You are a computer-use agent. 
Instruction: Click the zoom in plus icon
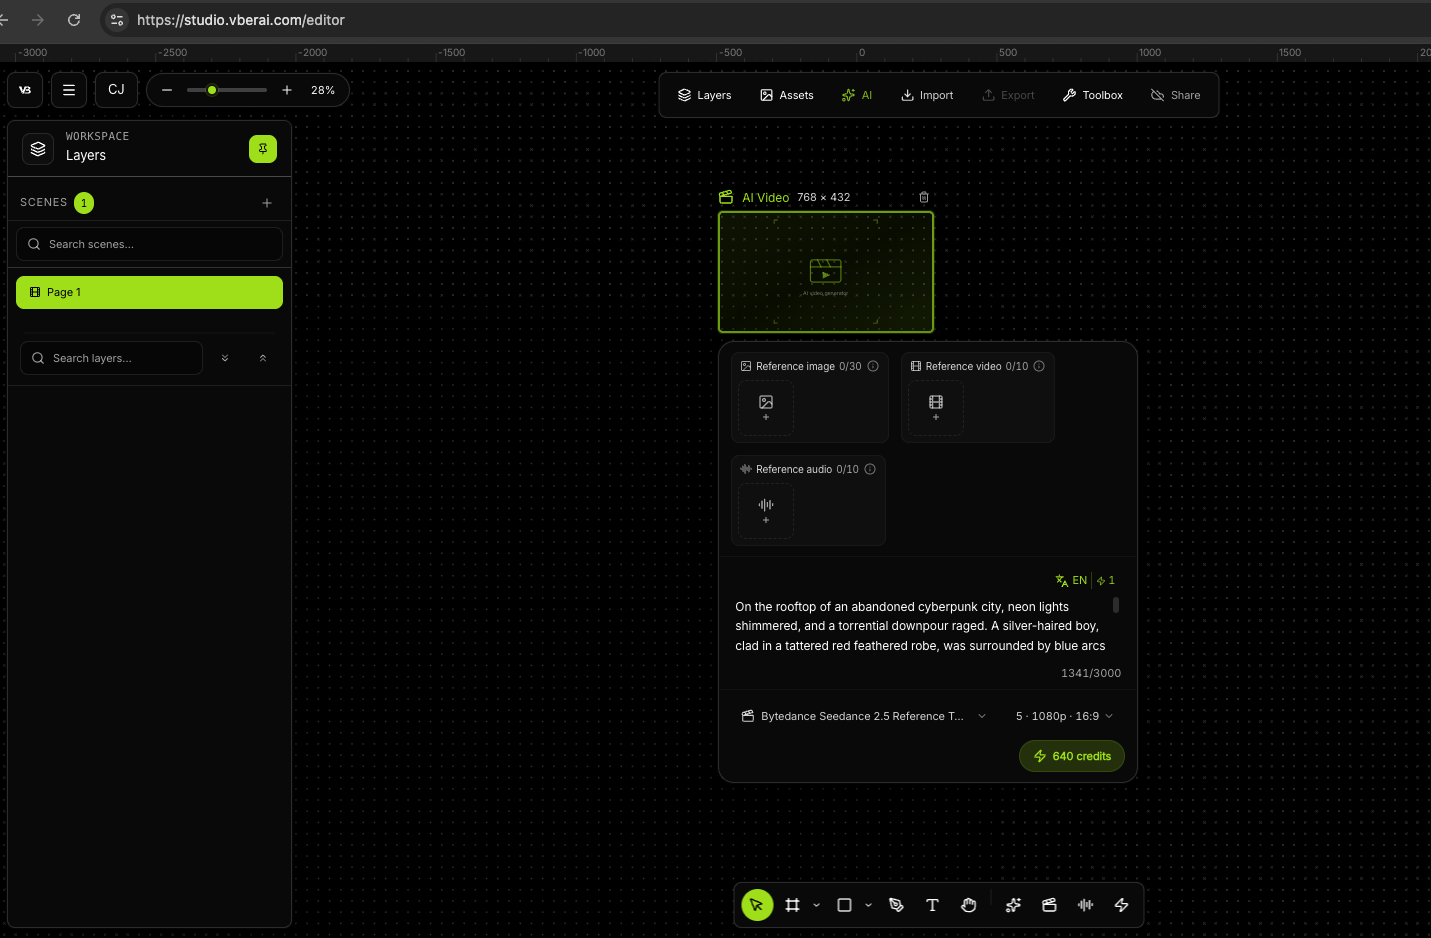(x=287, y=90)
